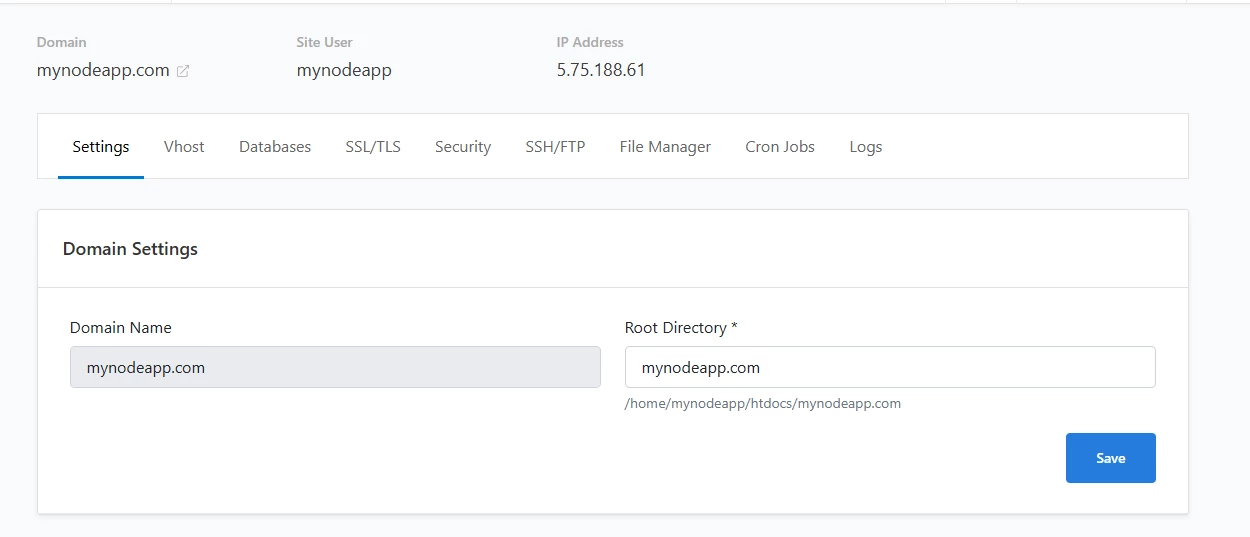Click the IP Address label
This screenshot has height=537, width=1250.
coord(590,42)
